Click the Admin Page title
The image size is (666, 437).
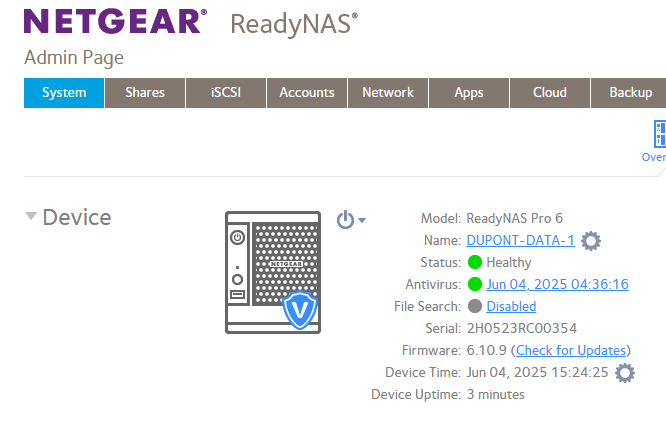74,58
